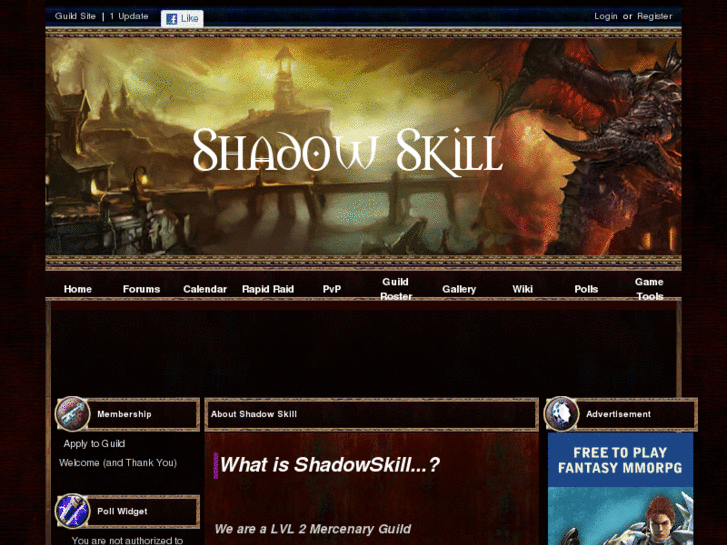Open the Calendar menu item
The height and width of the screenshot is (545, 727).
(205, 289)
